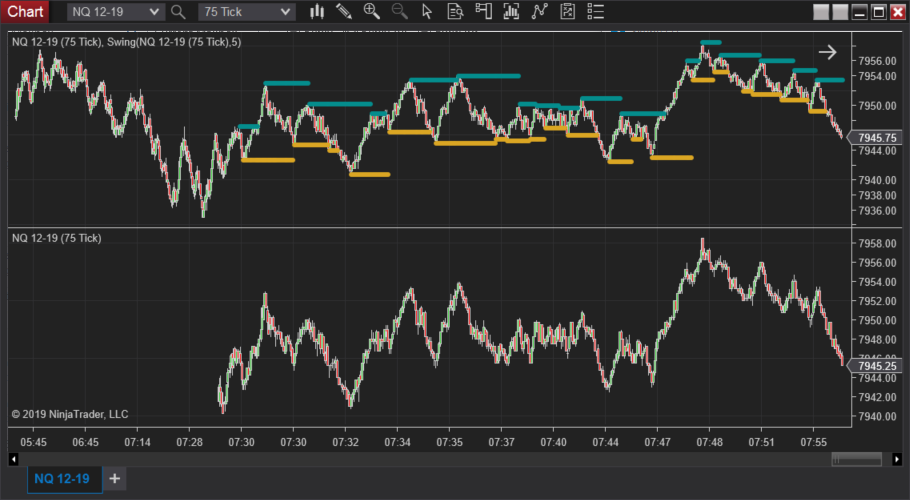The height and width of the screenshot is (500, 910).
Task: Click the 07:35 time axis label
Action: tap(449, 442)
